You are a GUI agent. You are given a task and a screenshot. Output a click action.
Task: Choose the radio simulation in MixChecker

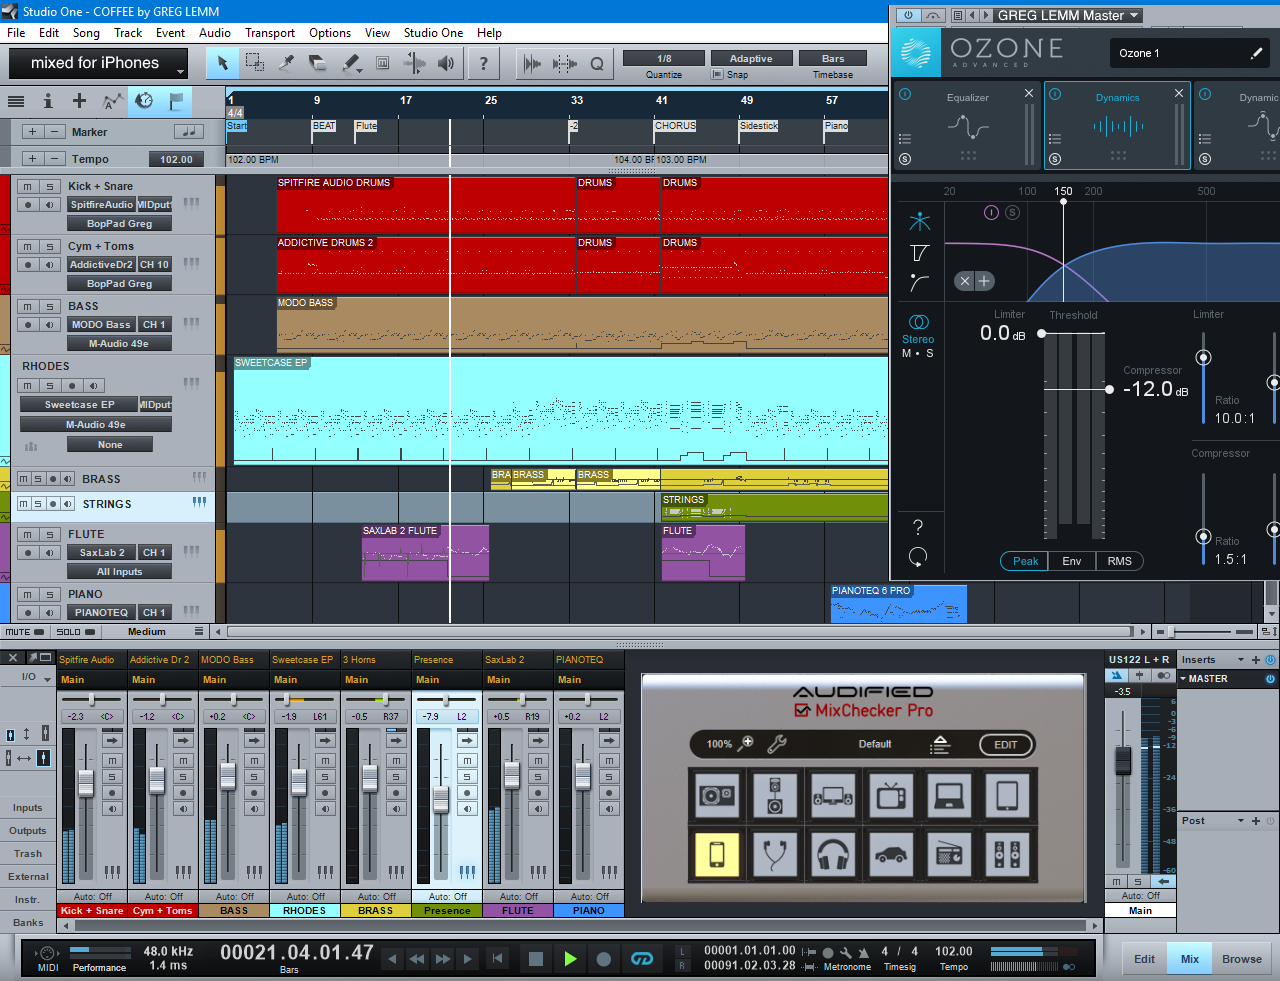pos(949,855)
